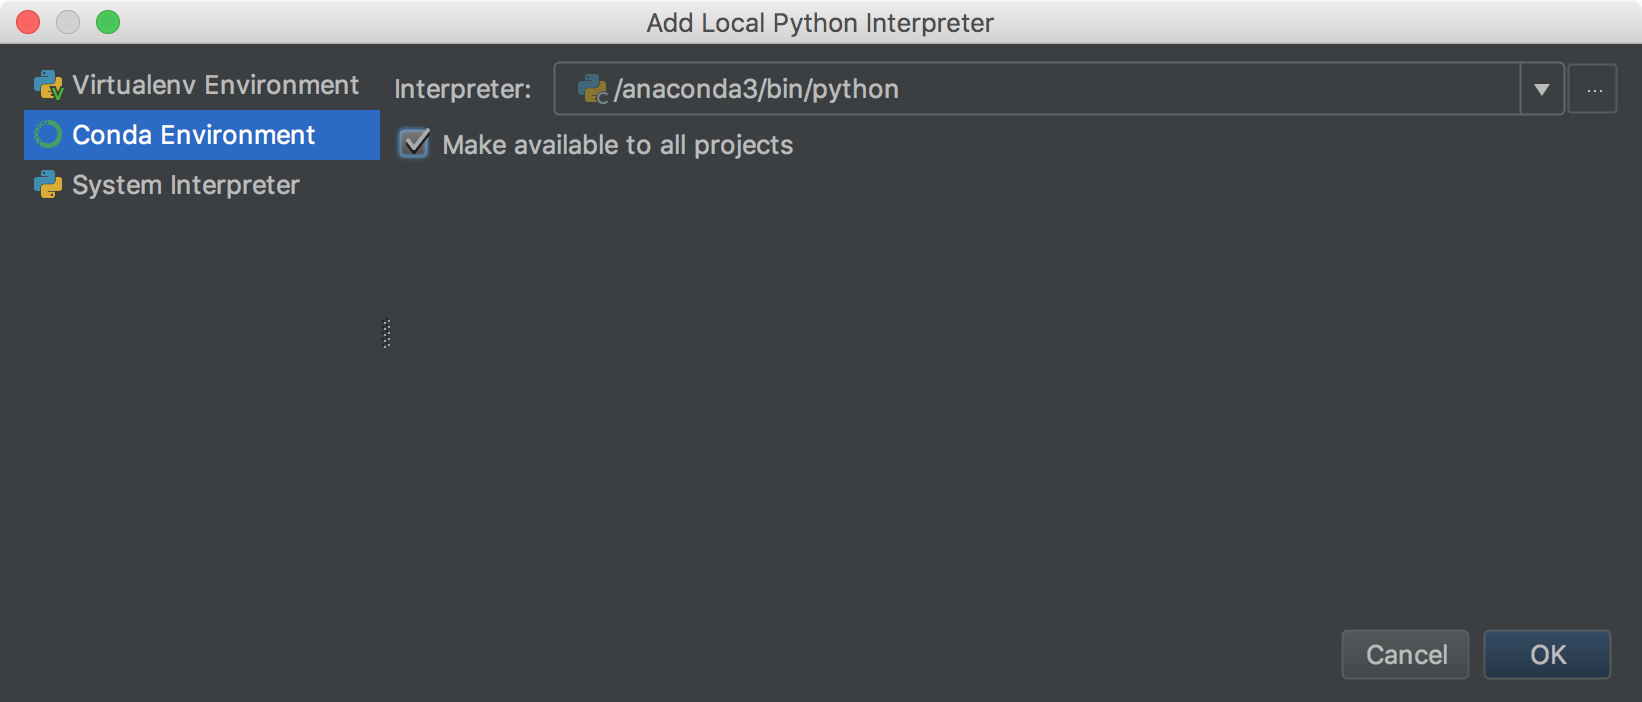The image size is (1642, 702).
Task: Confirm with the OK button
Action: (1547, 655)
